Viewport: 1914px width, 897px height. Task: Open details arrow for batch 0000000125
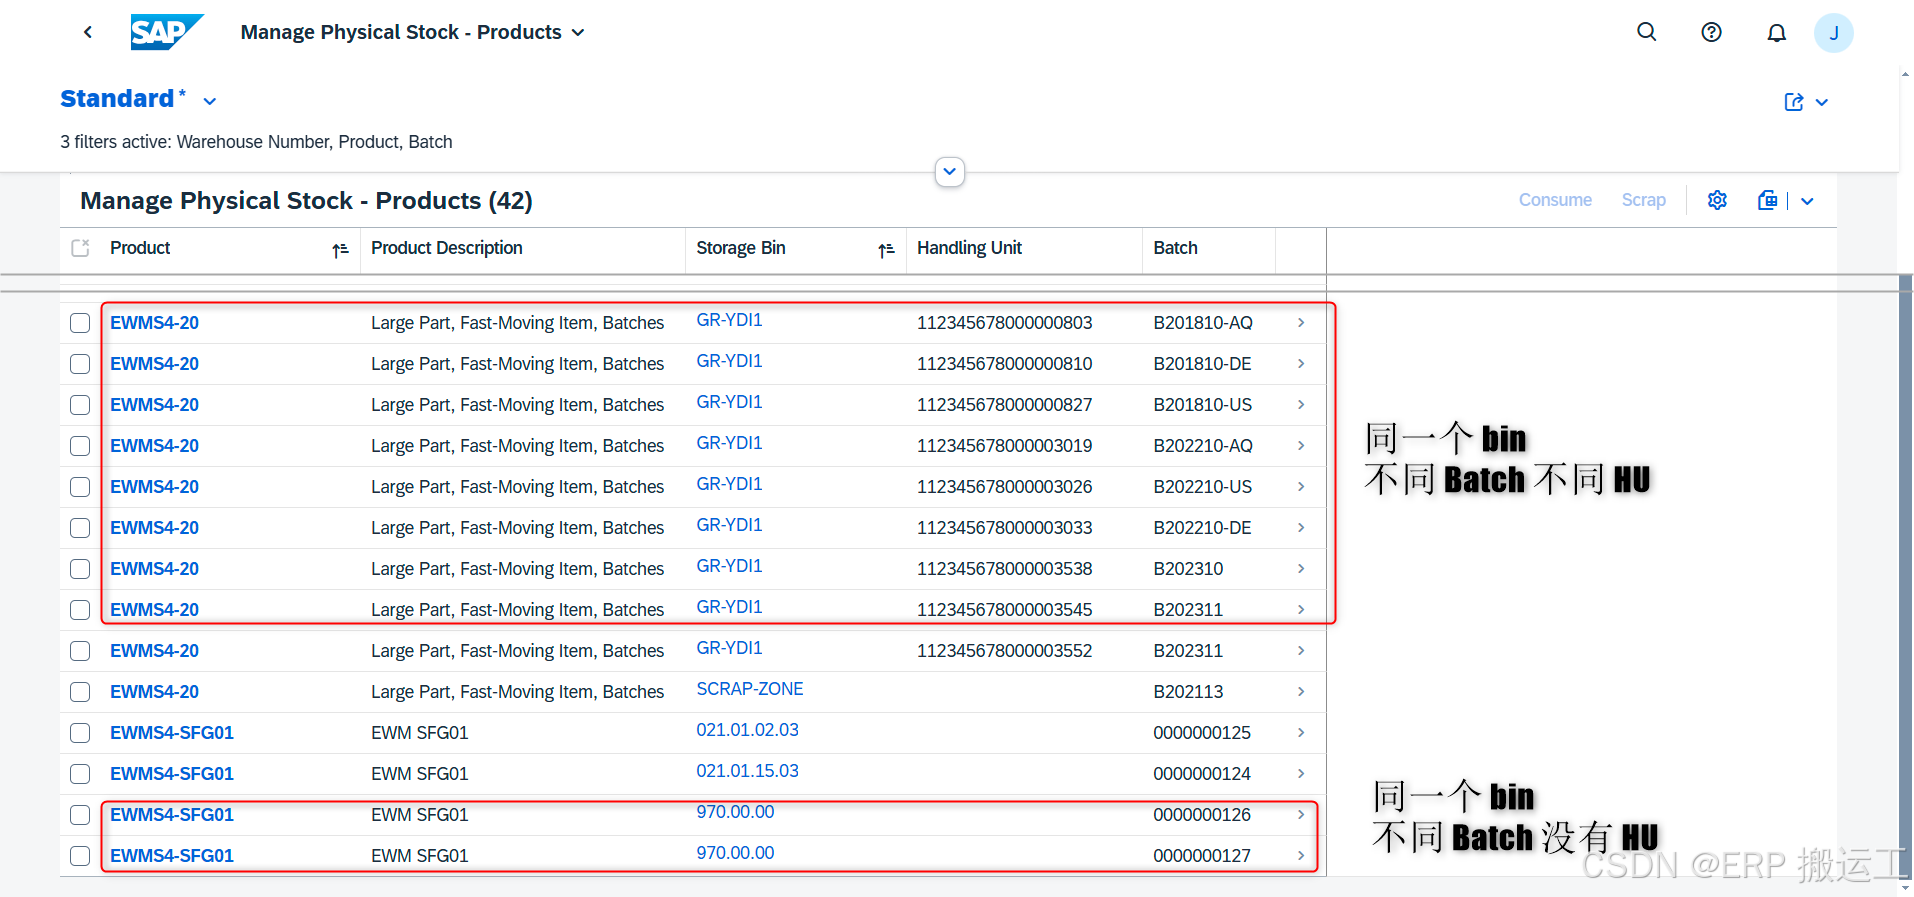pos(1301,732)
